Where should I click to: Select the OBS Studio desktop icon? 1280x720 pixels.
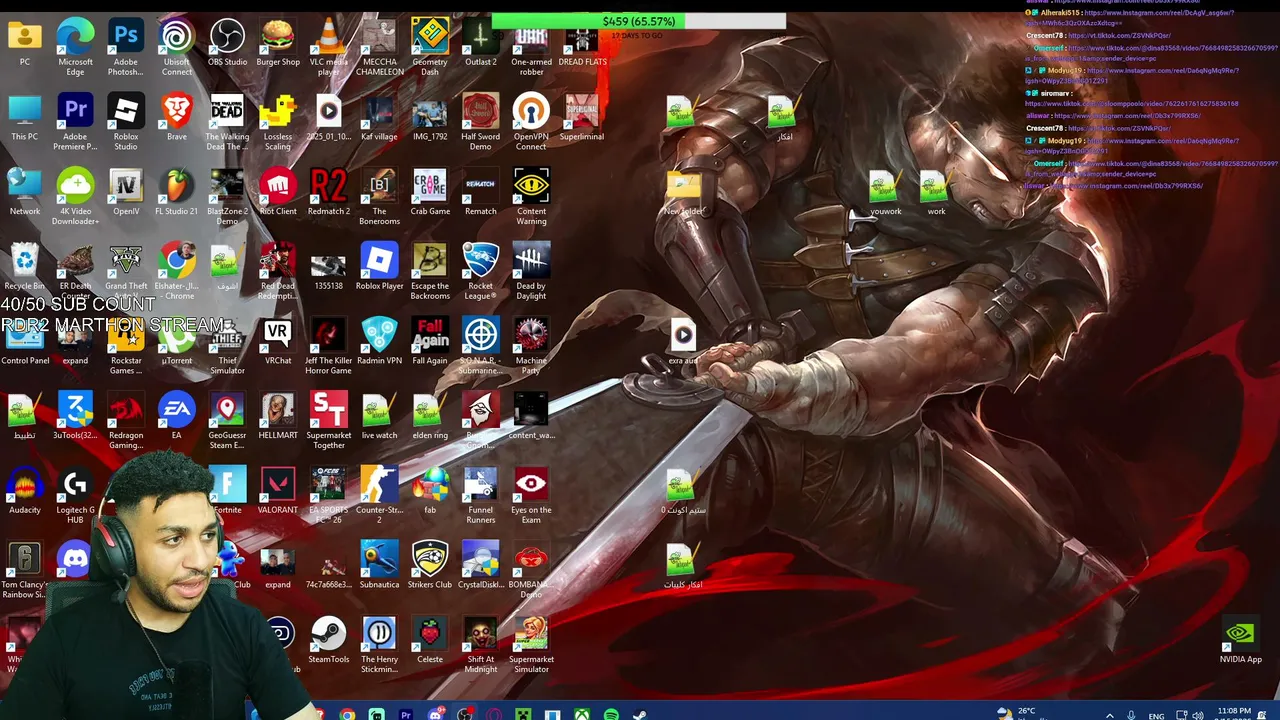click(227, 42)
